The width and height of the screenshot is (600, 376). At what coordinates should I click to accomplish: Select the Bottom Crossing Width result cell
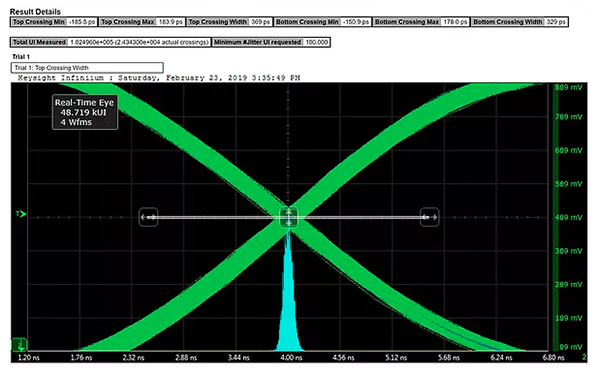point(519,22)
